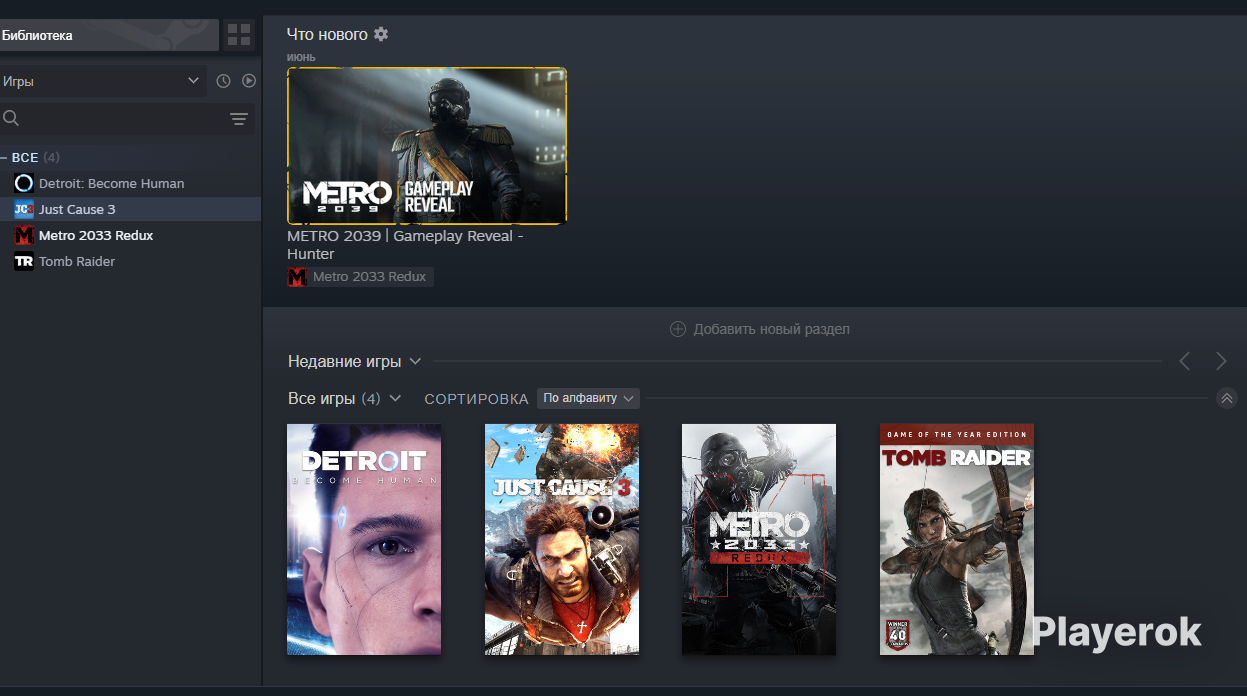
Task: Open the Игры category dropdown
Action: [x=103, y=81]
